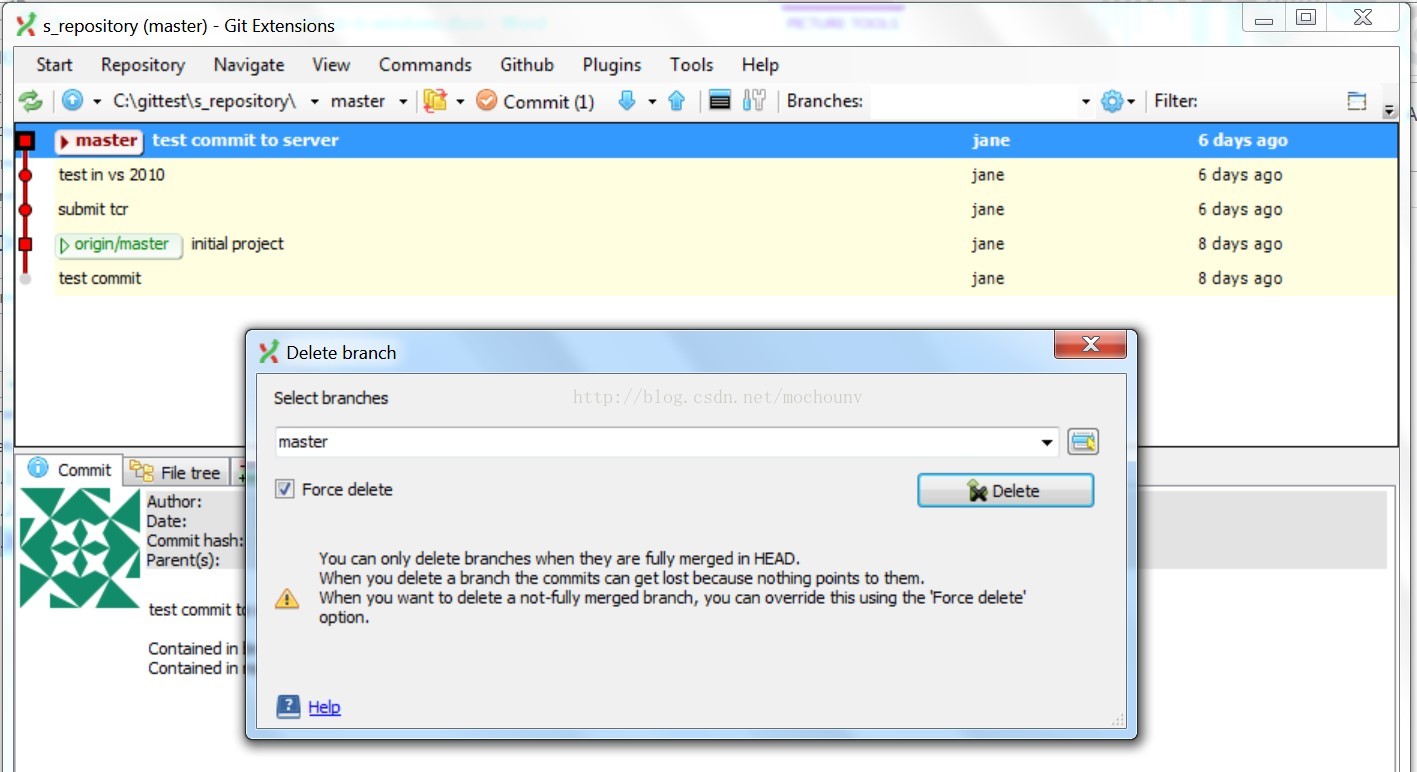Screen dimensions: 1417x772
Task: Uncheck the Force delete checkbox
Action: pos(285,489)
